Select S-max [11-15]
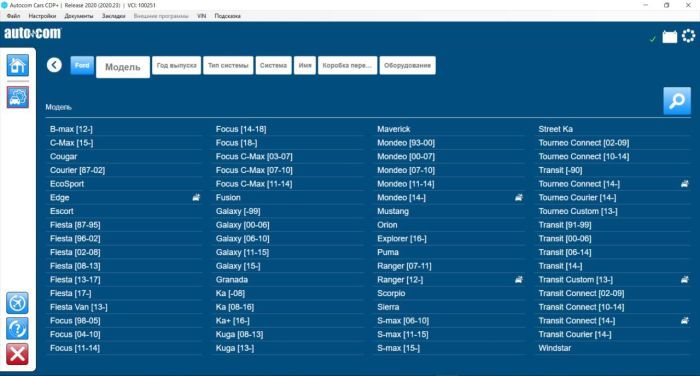This screenshot has width=700, height=376. click(x=403, y=334)
